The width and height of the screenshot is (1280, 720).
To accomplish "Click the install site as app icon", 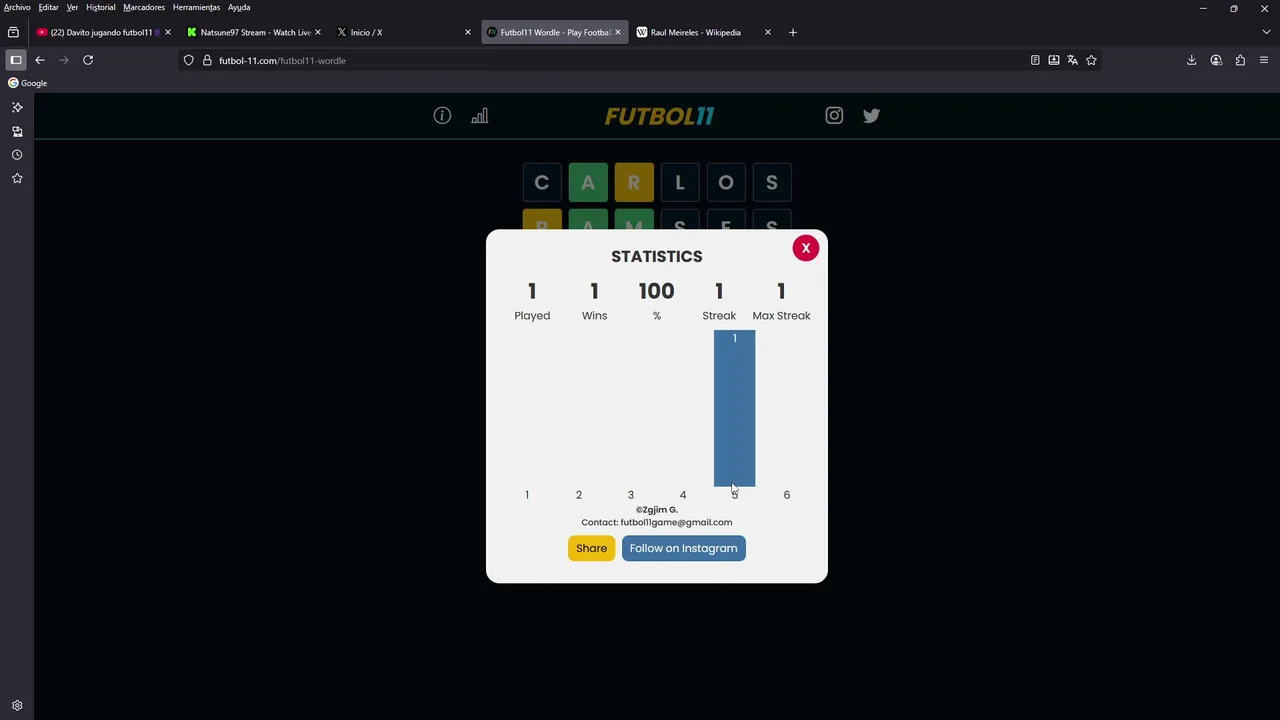I will click(1054, 60).
